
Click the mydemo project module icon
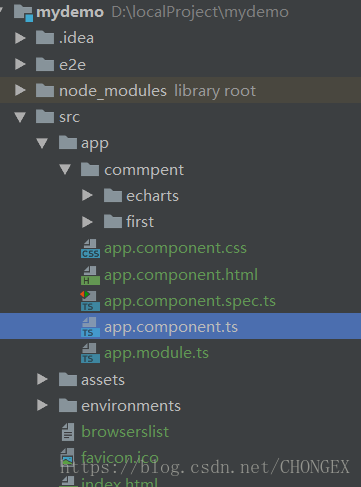24,13
